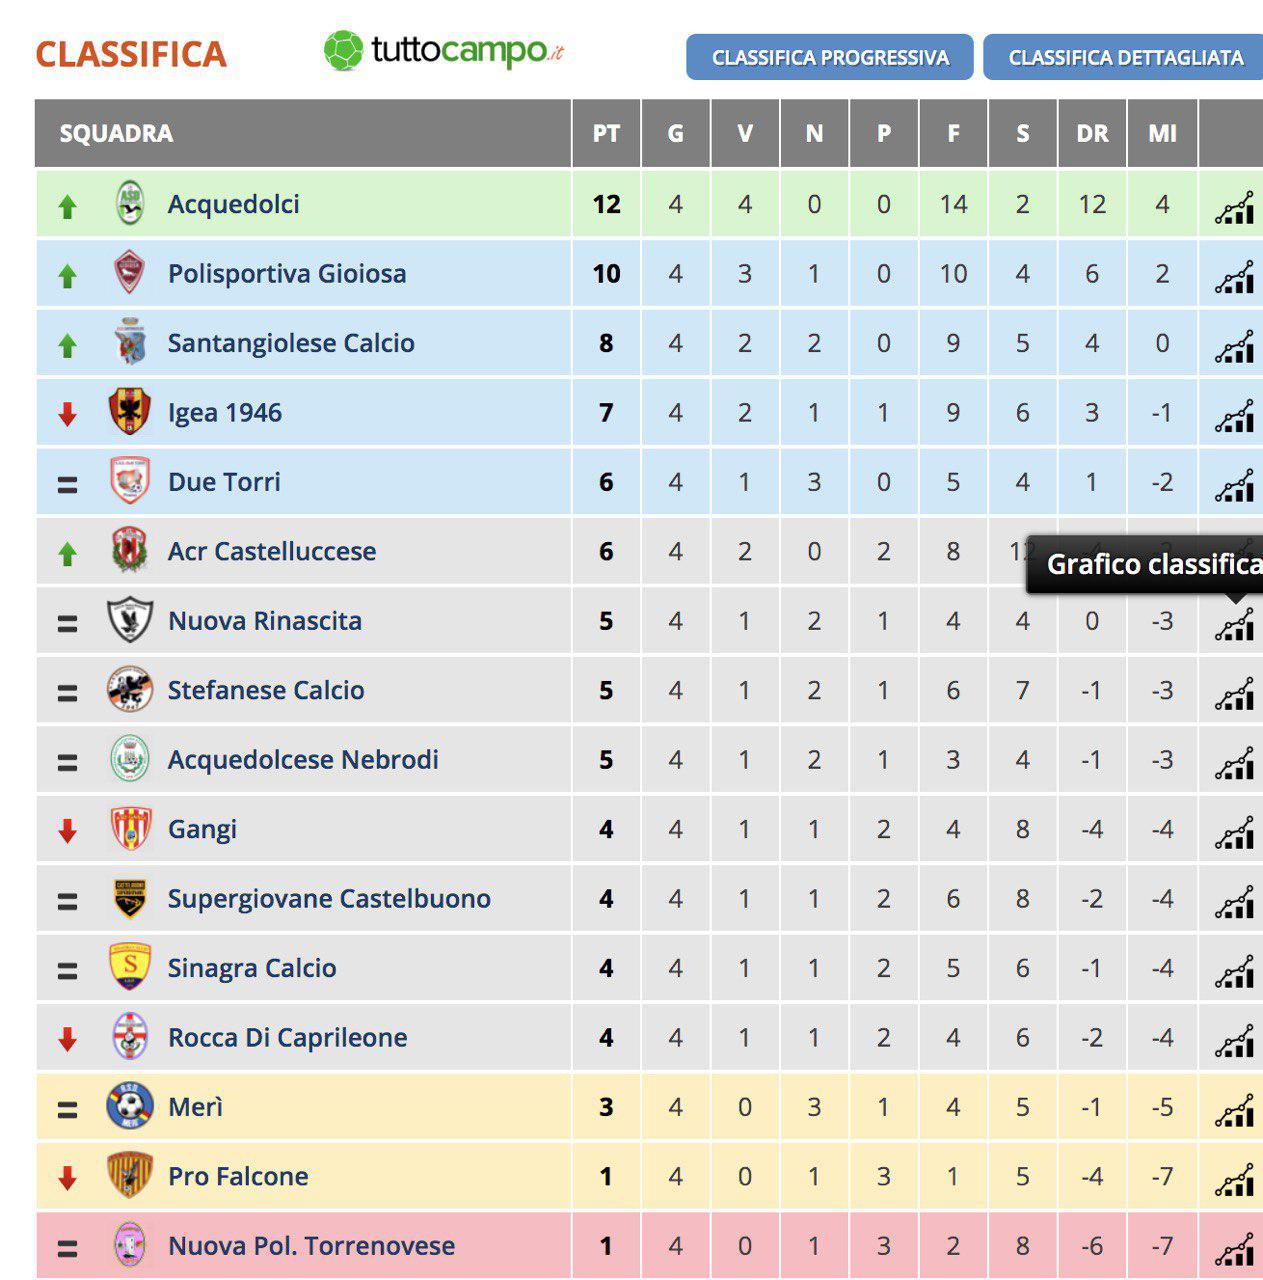Open Supergiovane Castelbuono team page
The height and width of the screenshot is (1280, 1263).
click(329, 898)
